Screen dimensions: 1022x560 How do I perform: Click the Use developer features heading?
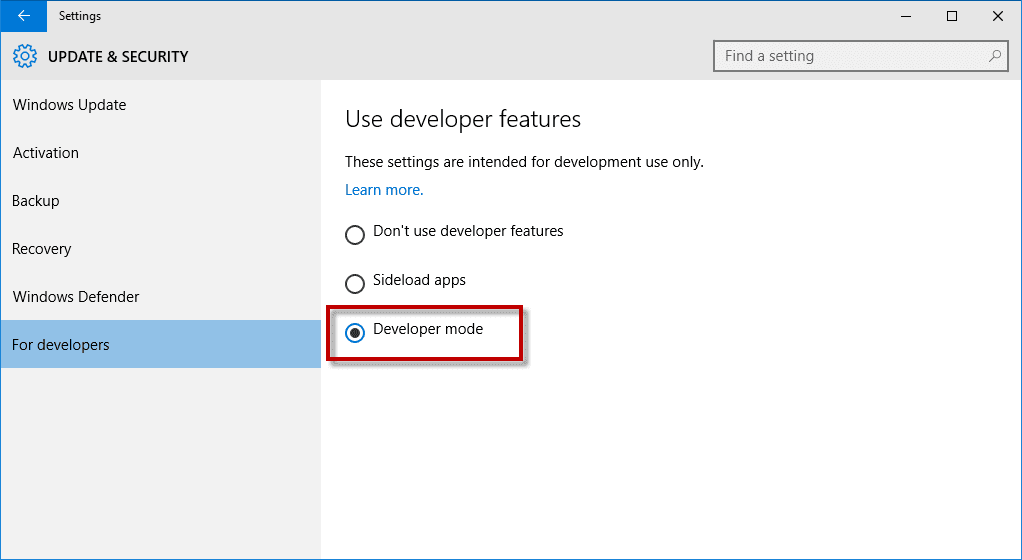click(463, 119)
